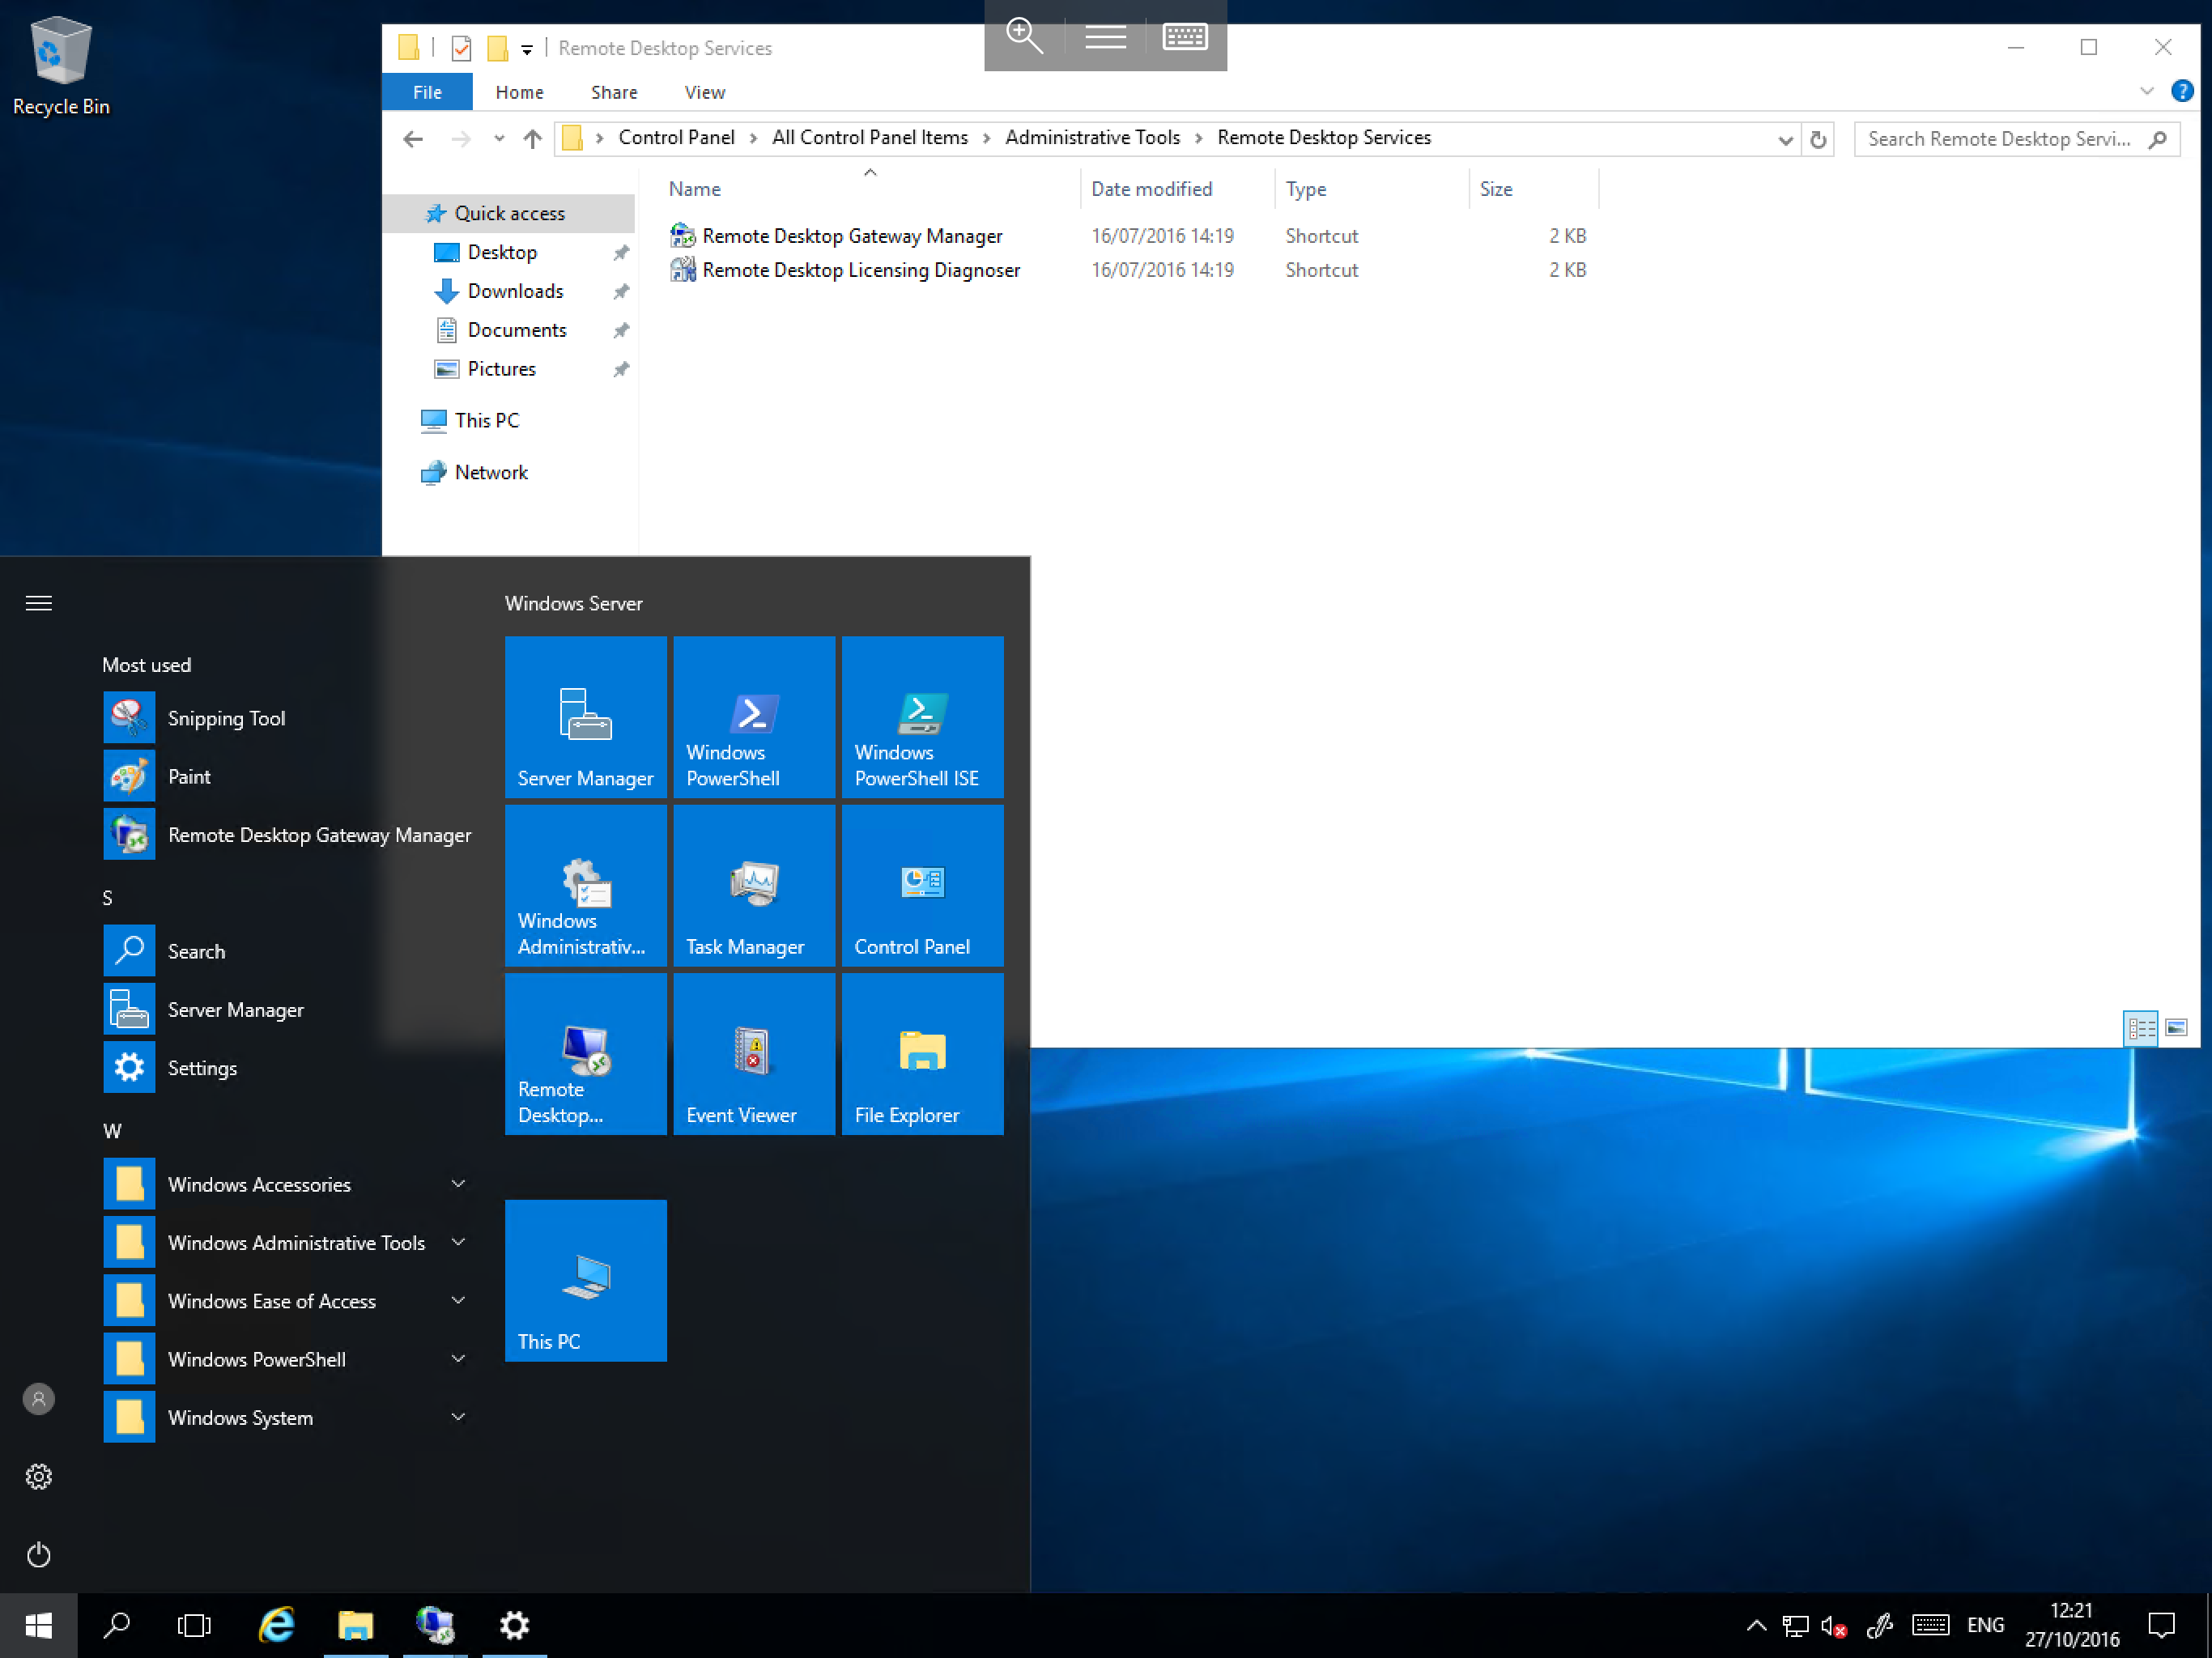The image size is (2212, 1658).
Task: Open Search app in Start list
Action: (x=290, y=951)
